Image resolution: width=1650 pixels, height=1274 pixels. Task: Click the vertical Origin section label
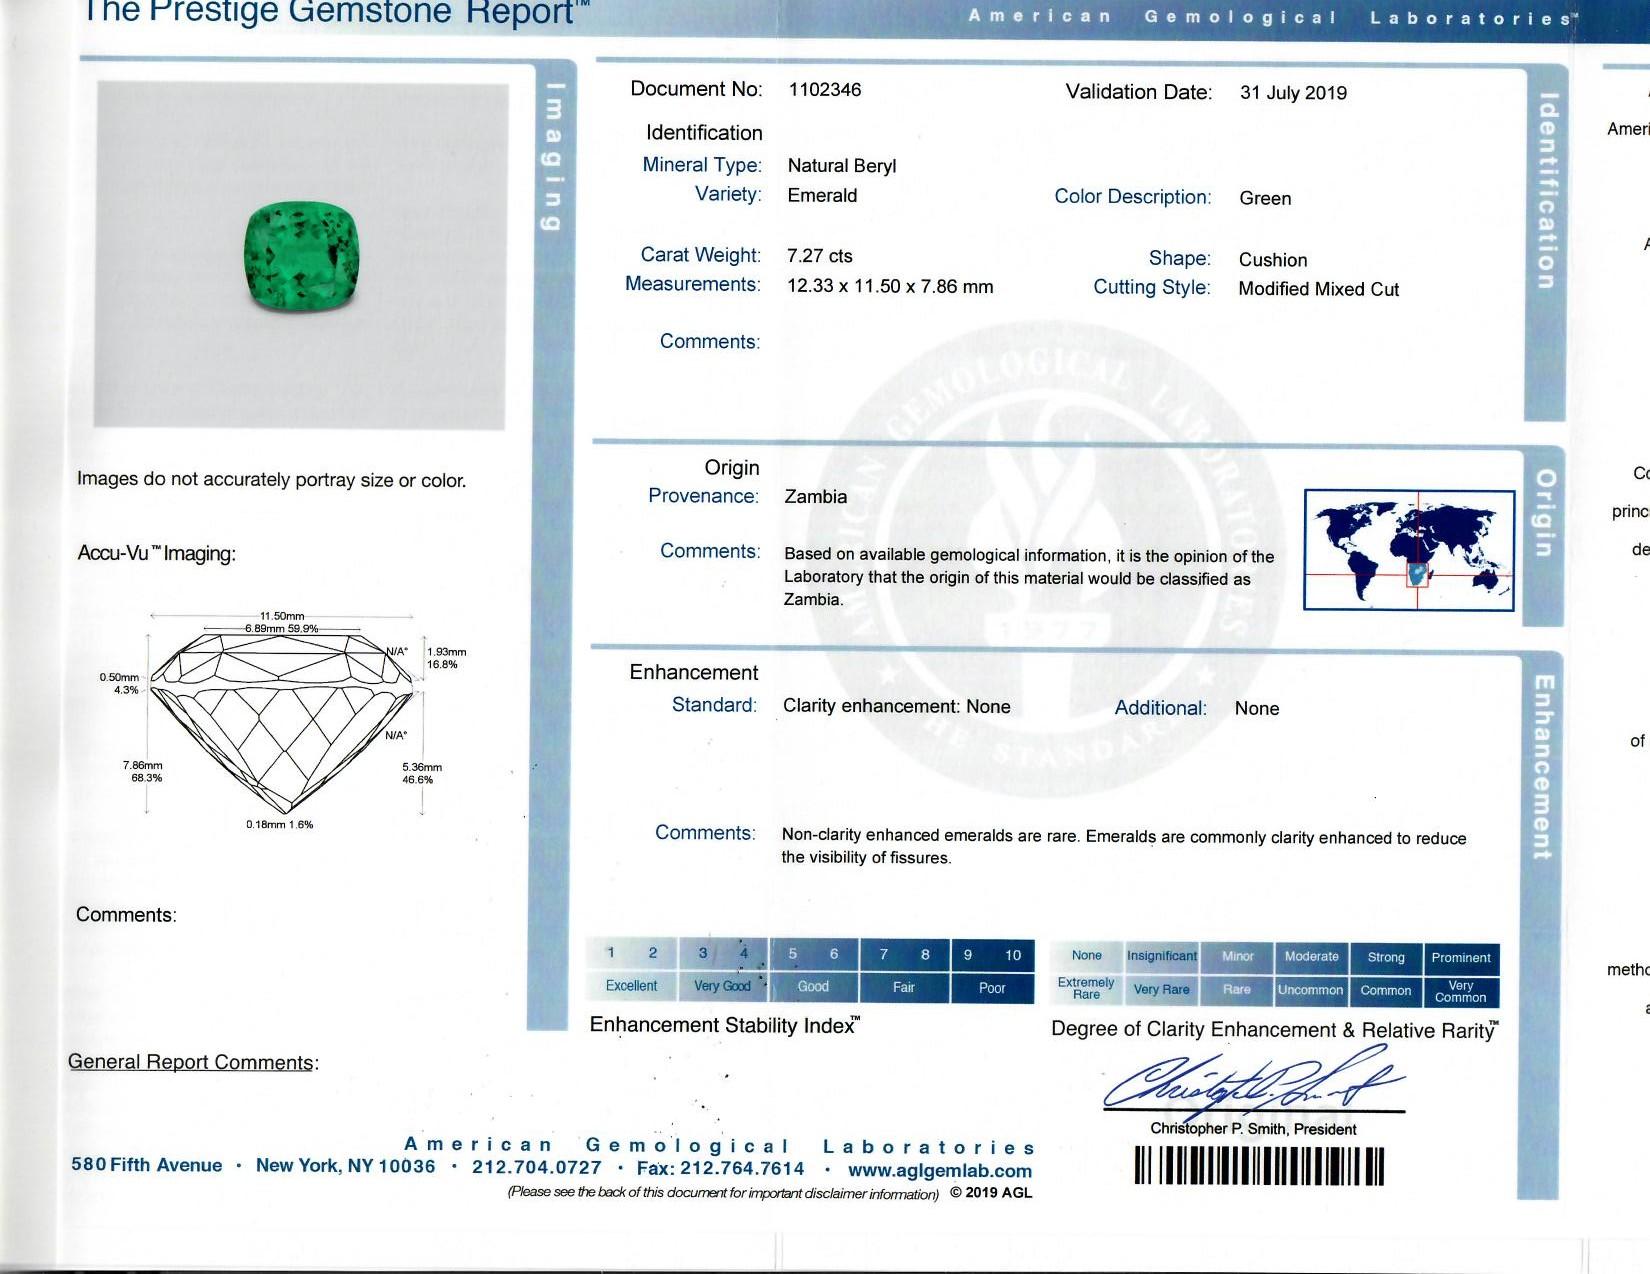[1545, 513]
